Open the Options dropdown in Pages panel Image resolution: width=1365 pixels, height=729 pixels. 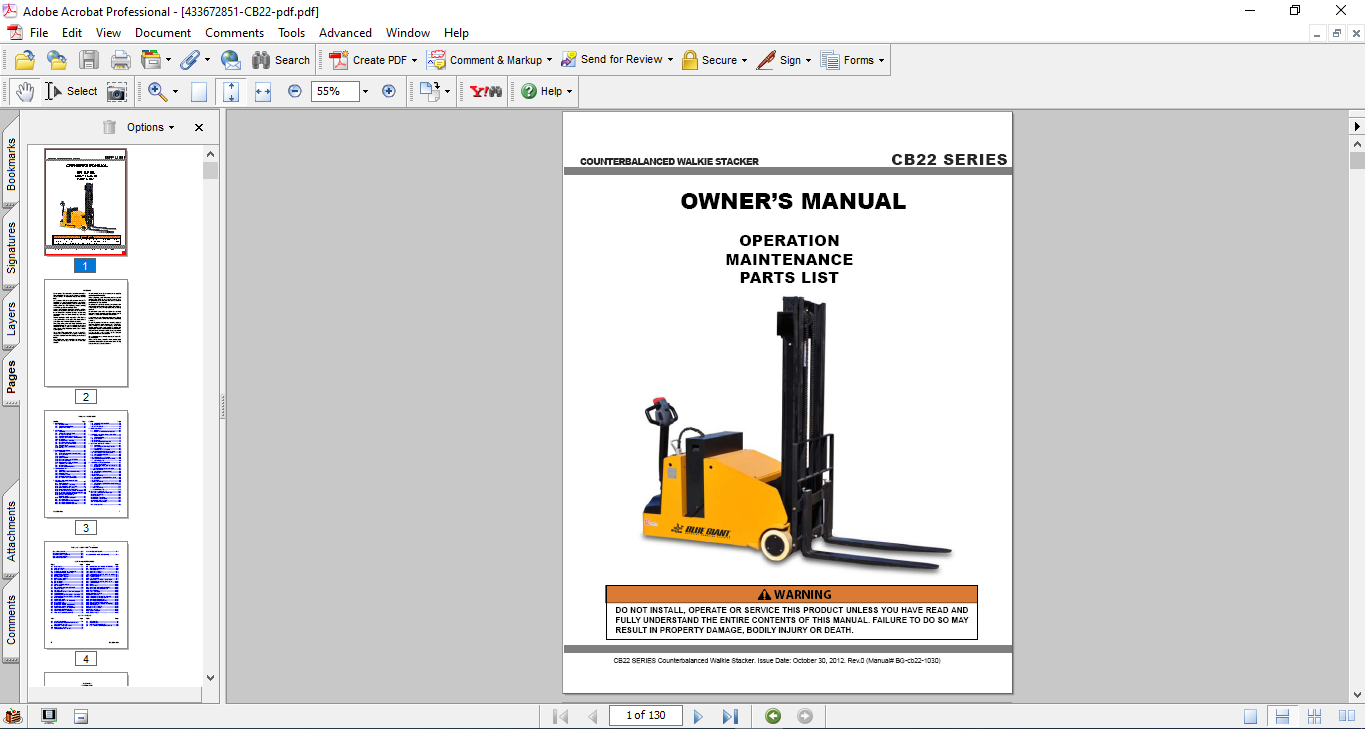(150, 127)
